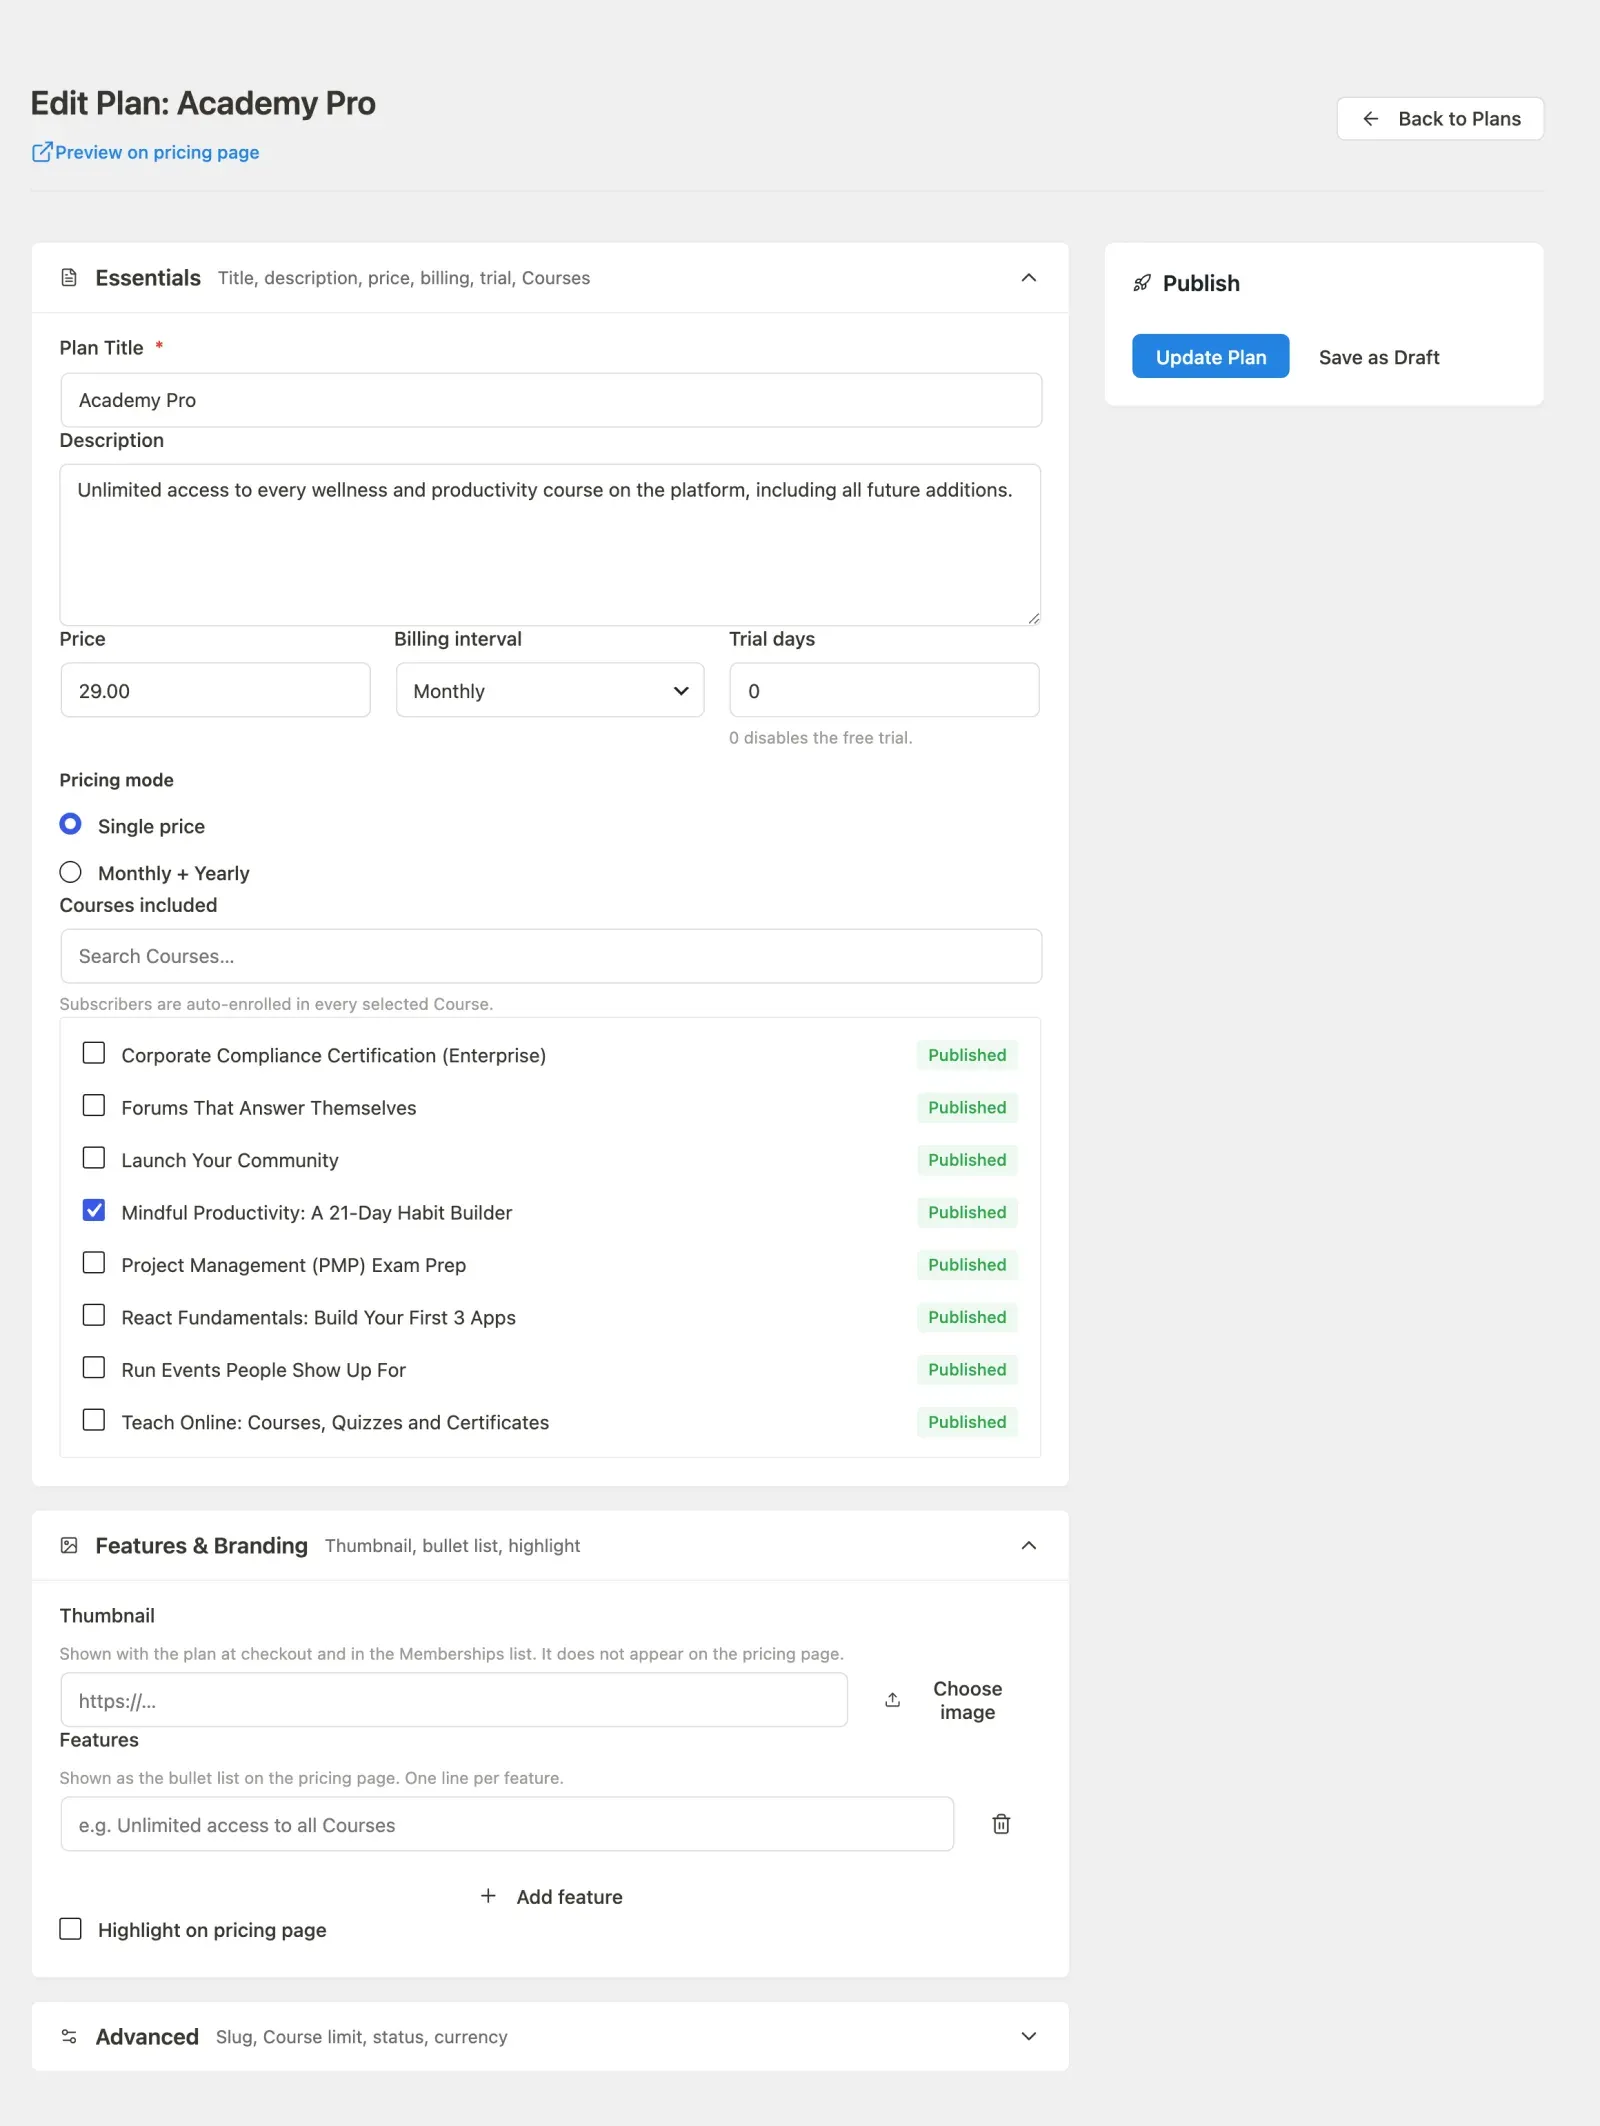
Task: Click Published badge for Run Events People Show Up For
Action: point(967,1370)
